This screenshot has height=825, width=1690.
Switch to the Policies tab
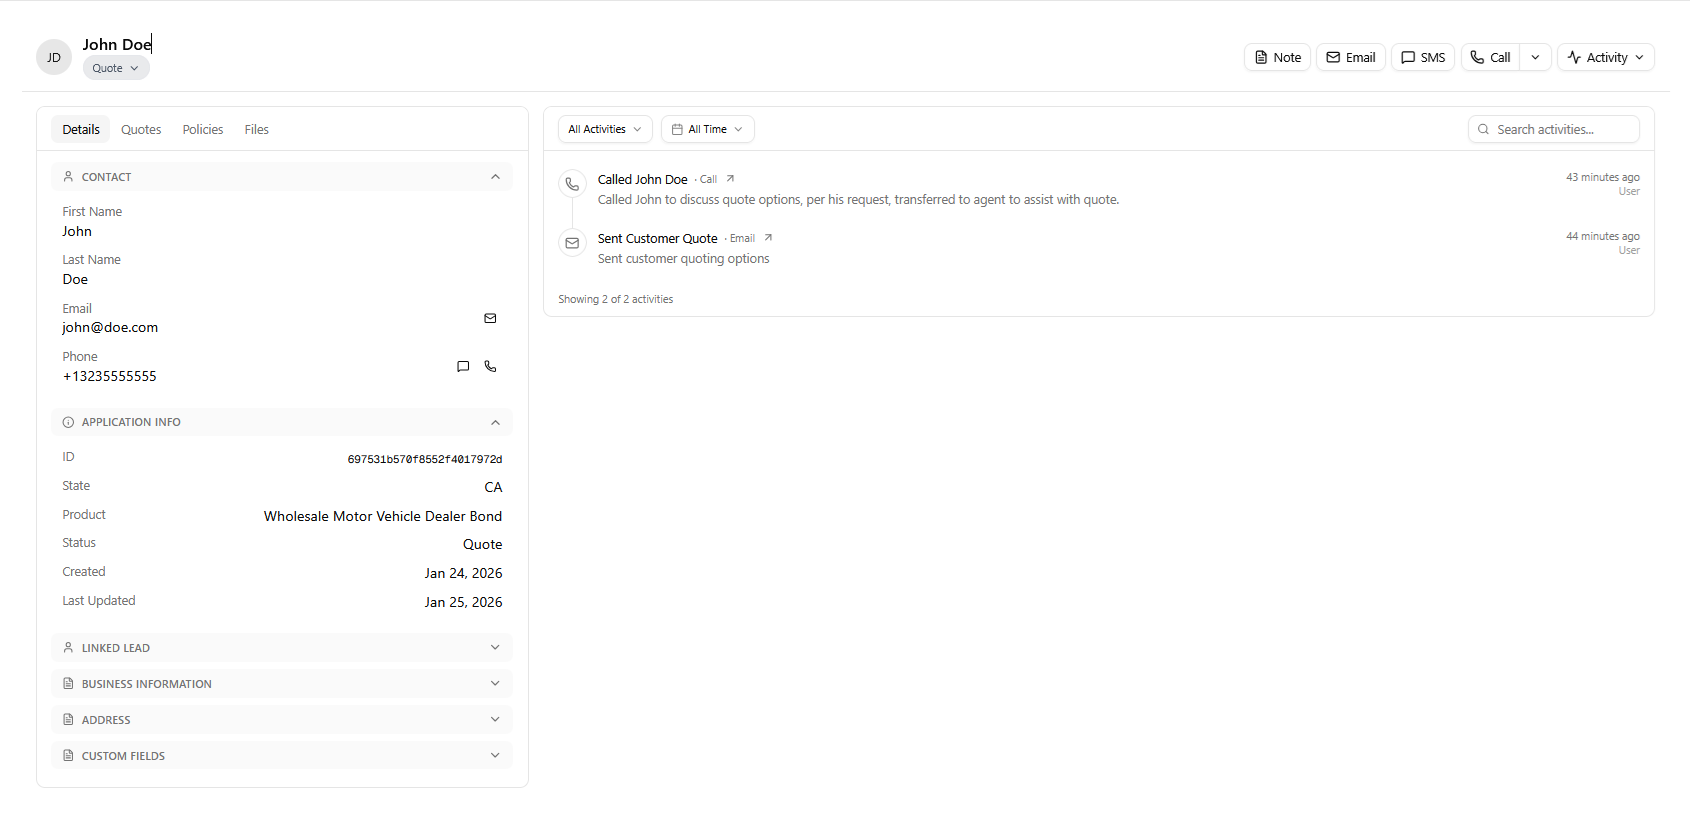[203, 130]
